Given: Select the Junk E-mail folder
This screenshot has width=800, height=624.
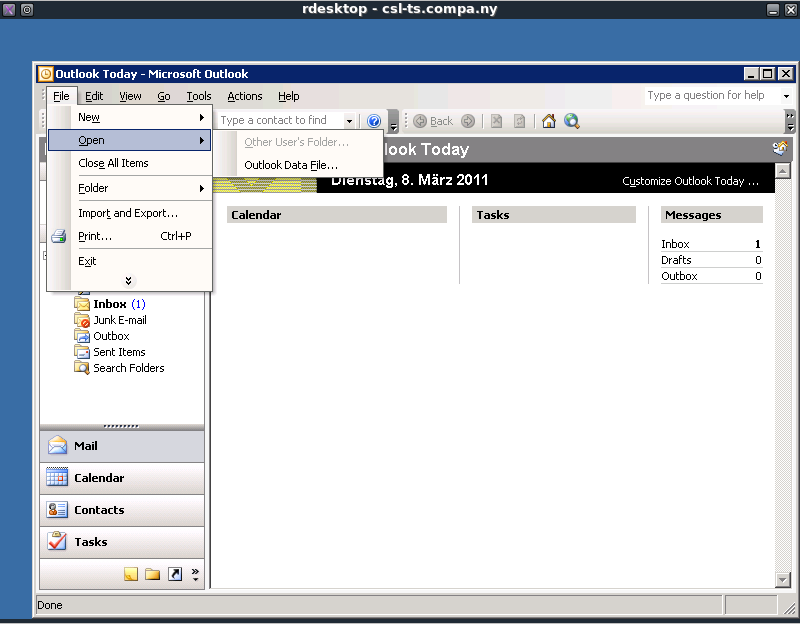Looking at the screenshot, I should click(119, 320).
